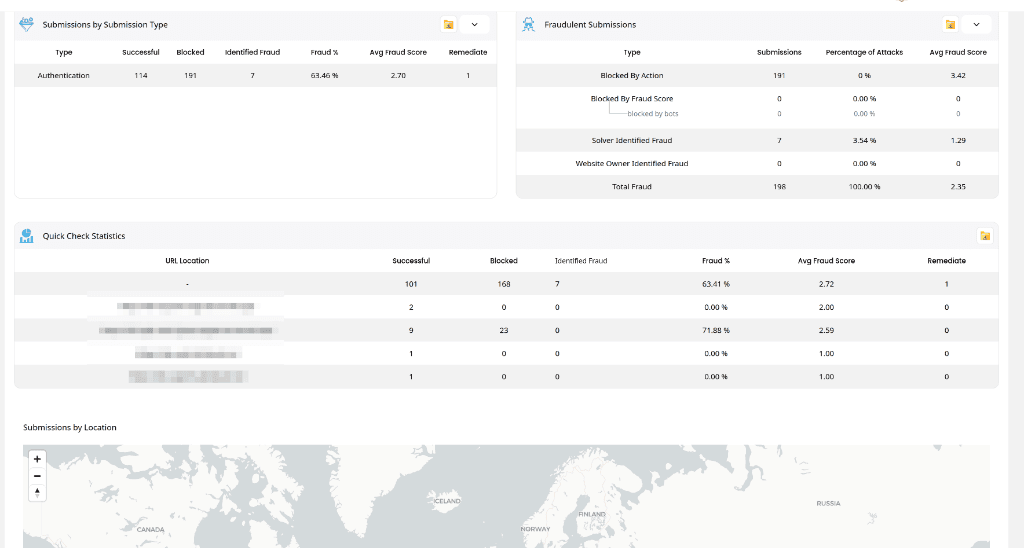Screen dimensions: 1024x548
Task: Click the Fraudulent Submissions panel icon
Action: point(528,24)
